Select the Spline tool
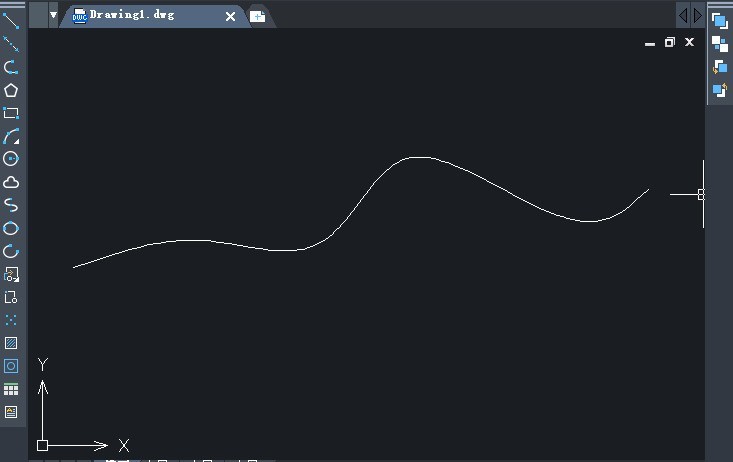 [x=11, y=205]
